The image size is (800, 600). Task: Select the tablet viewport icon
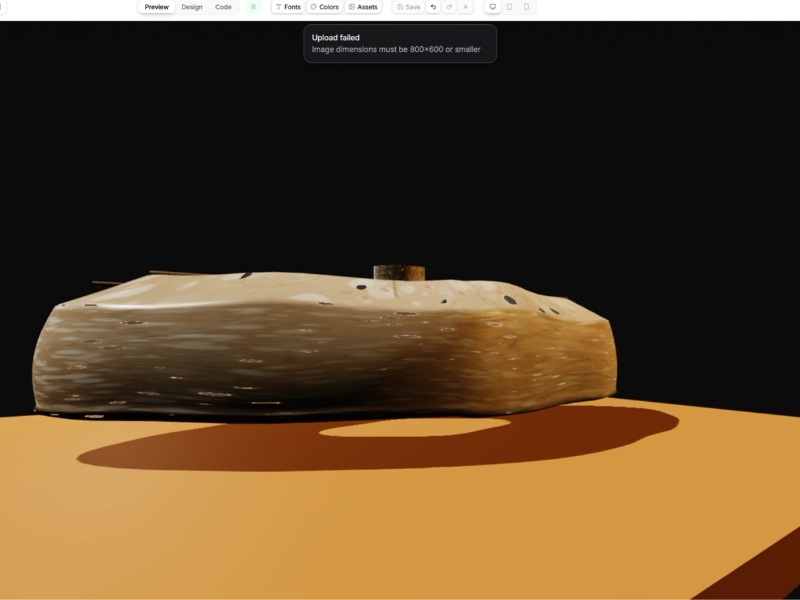[x=509, y=7]
